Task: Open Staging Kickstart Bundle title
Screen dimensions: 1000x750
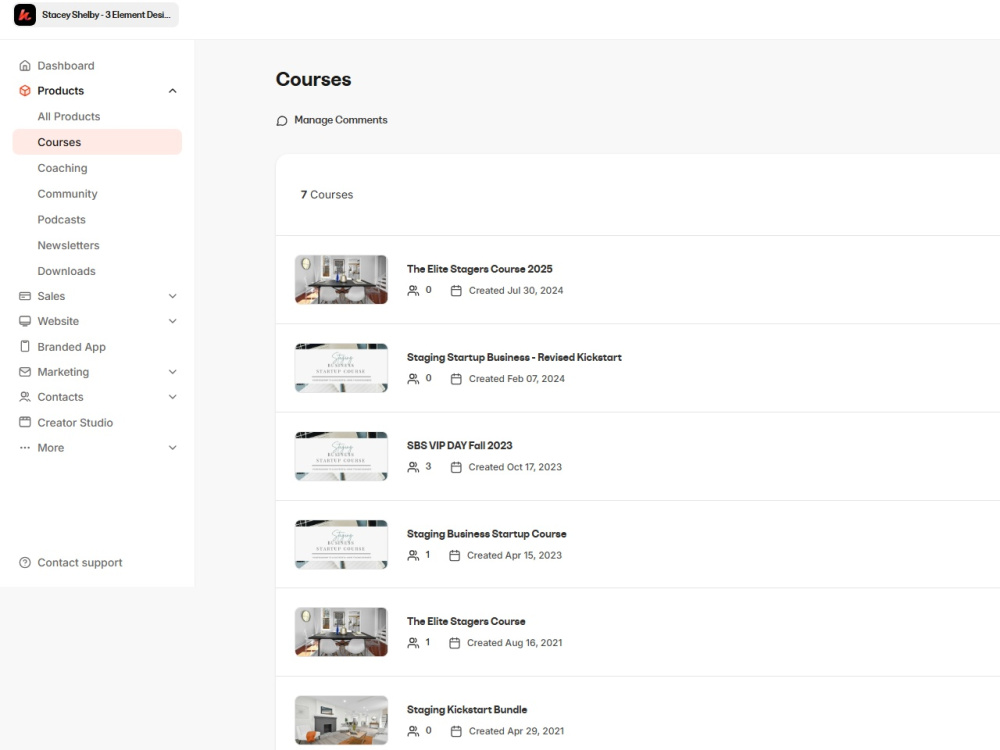Action: 467,710
